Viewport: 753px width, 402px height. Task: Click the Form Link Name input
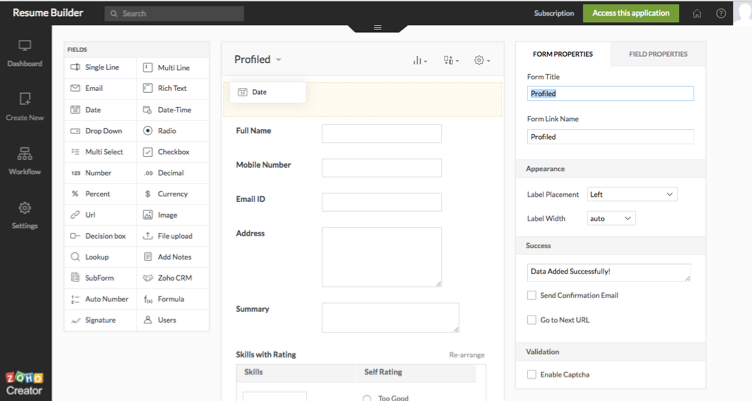click(610, 137)
